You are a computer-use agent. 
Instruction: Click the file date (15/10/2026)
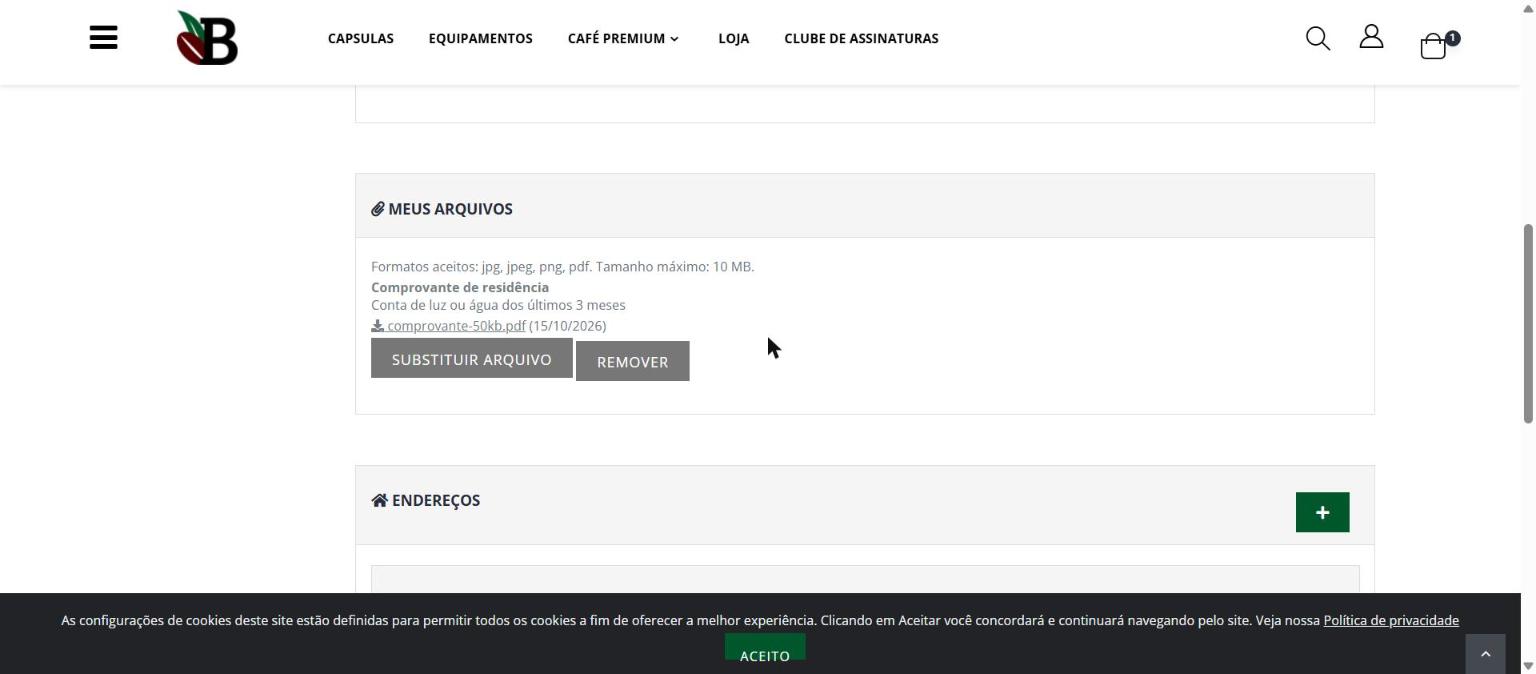[x=568, y=326]
